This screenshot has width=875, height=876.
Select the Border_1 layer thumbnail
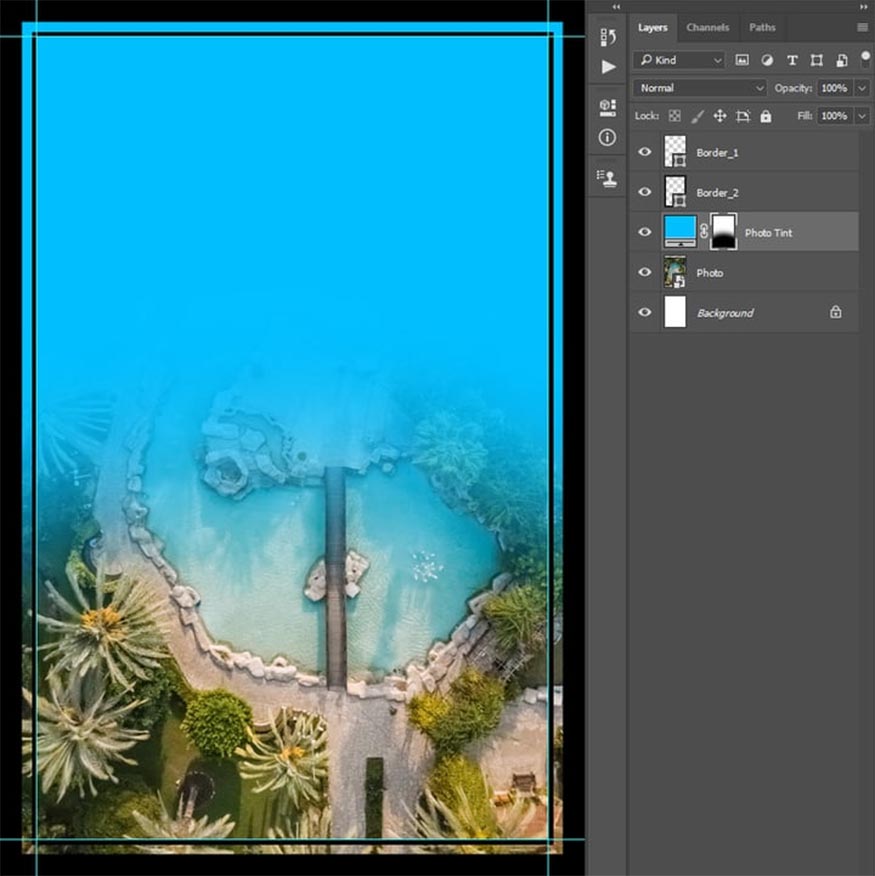(675, 152)
